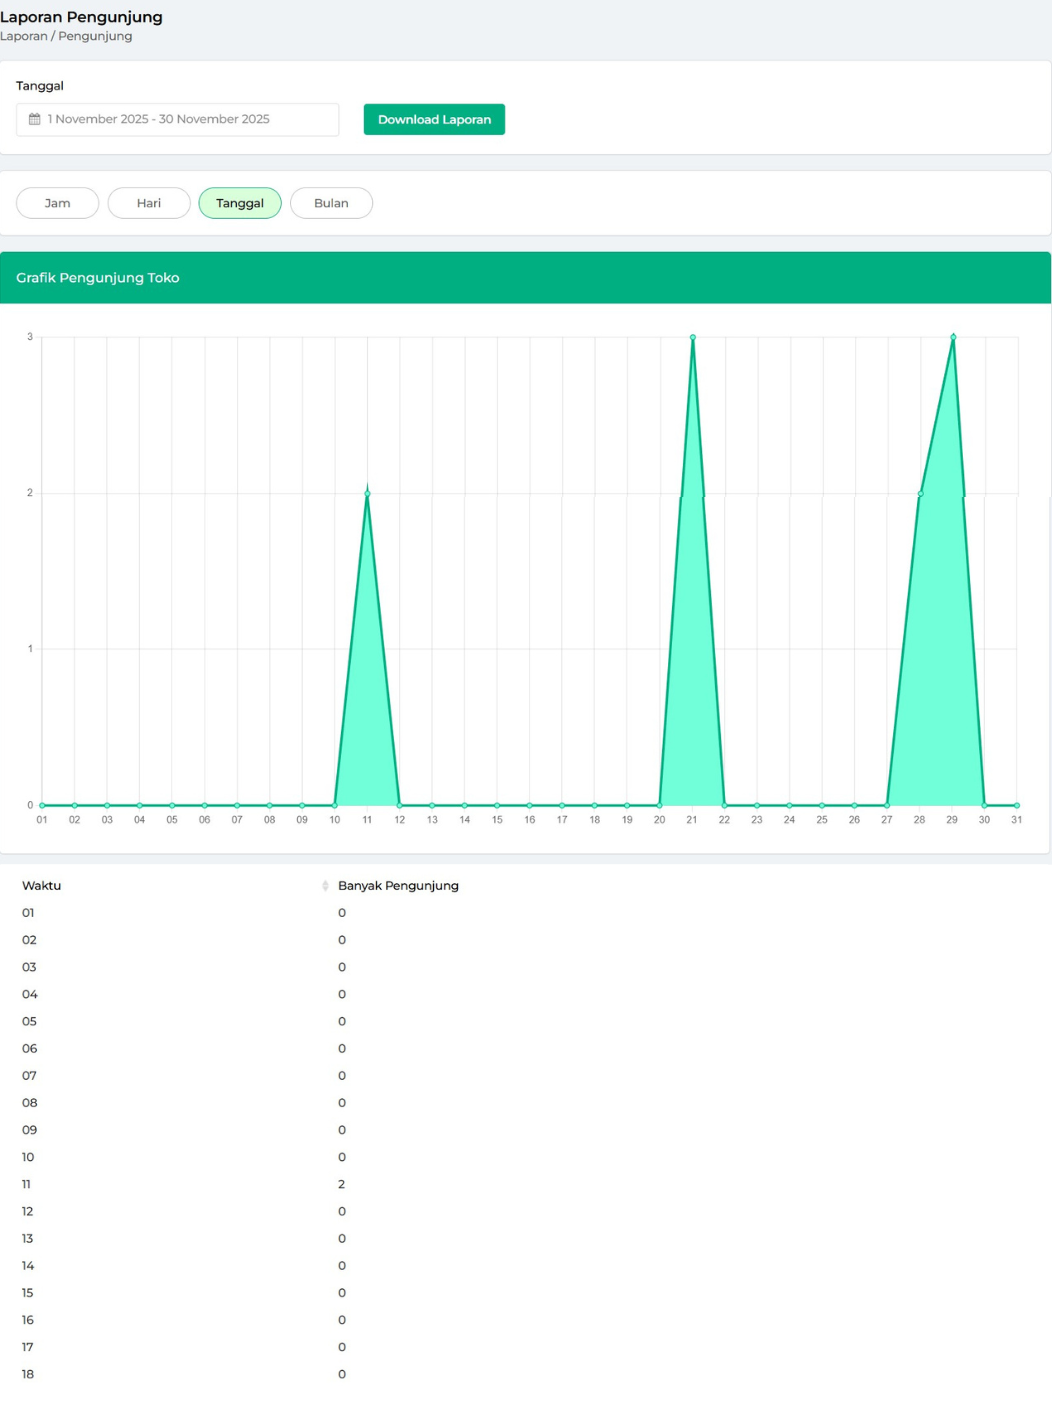Click the peak data point at date 21

(x=693, y=338)
